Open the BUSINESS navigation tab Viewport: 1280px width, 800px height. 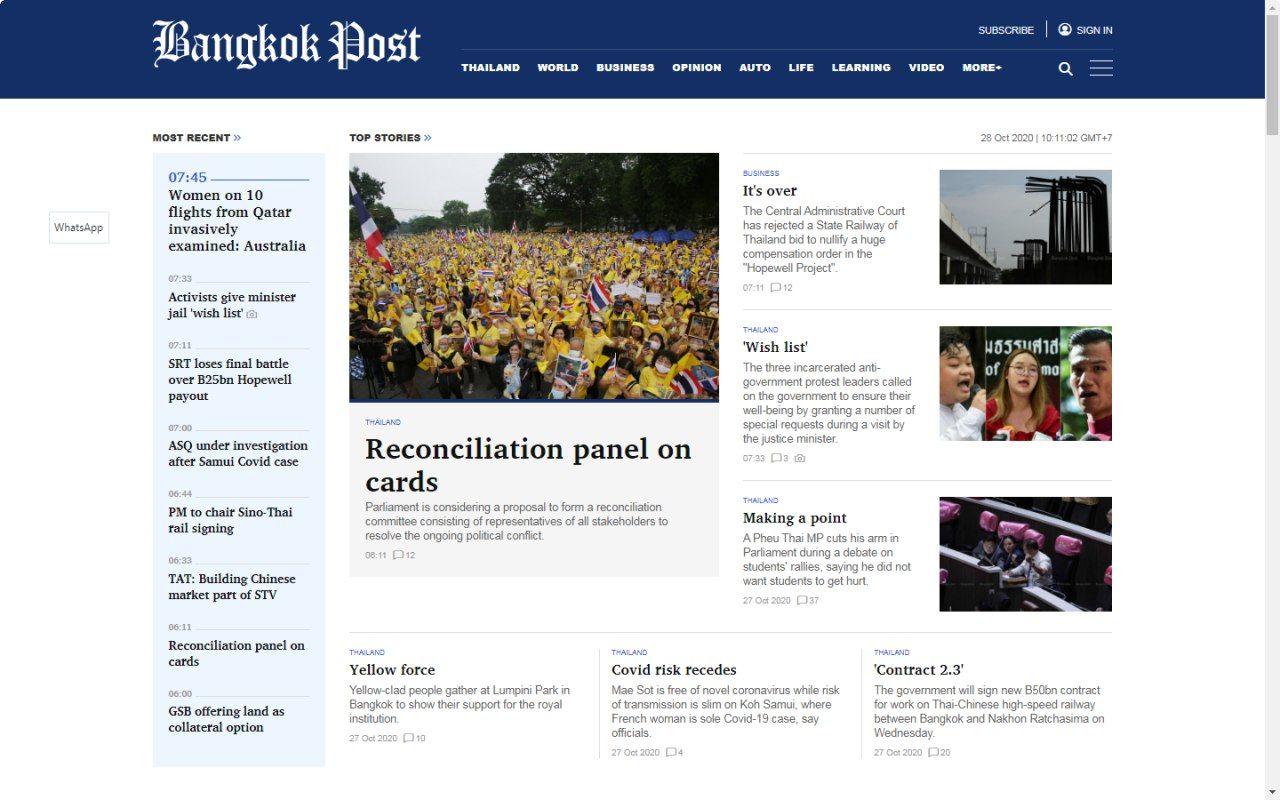coord(625,68)
